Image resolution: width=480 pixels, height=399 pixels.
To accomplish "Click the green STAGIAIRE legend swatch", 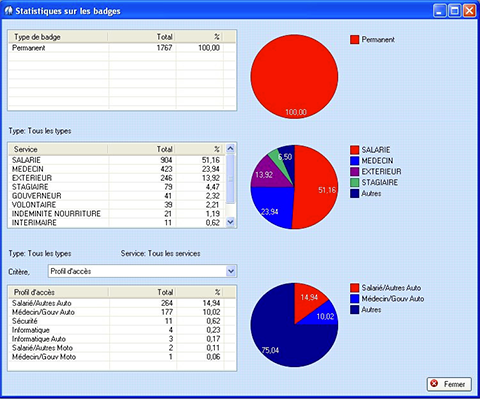I will coord(354,183).
